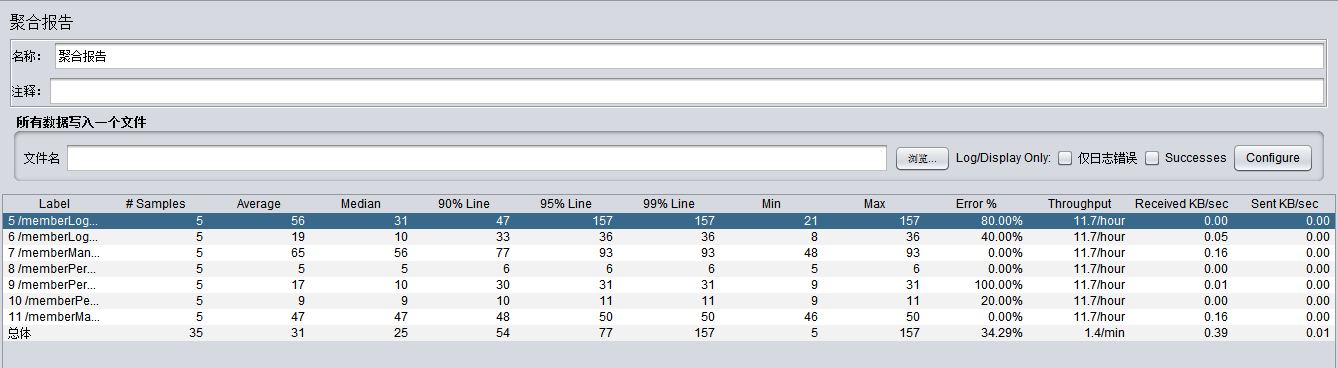
Task: Sort by the Median column header
Action: (x=361, y=204)
